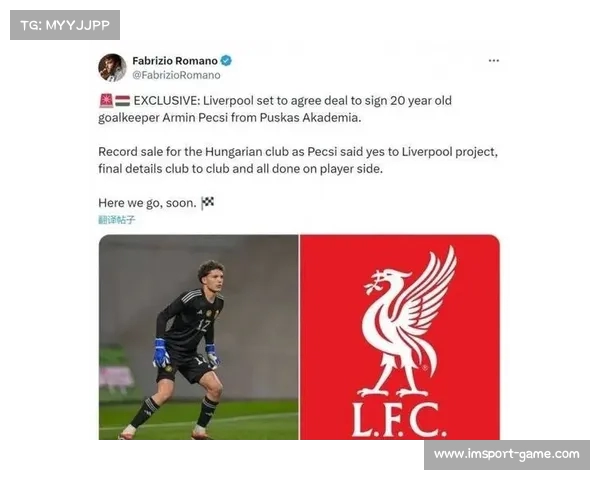Viewport: 600px width, 480px height.
Task: Click the L.F.C. letters on crest
Action: coord(399,420)
